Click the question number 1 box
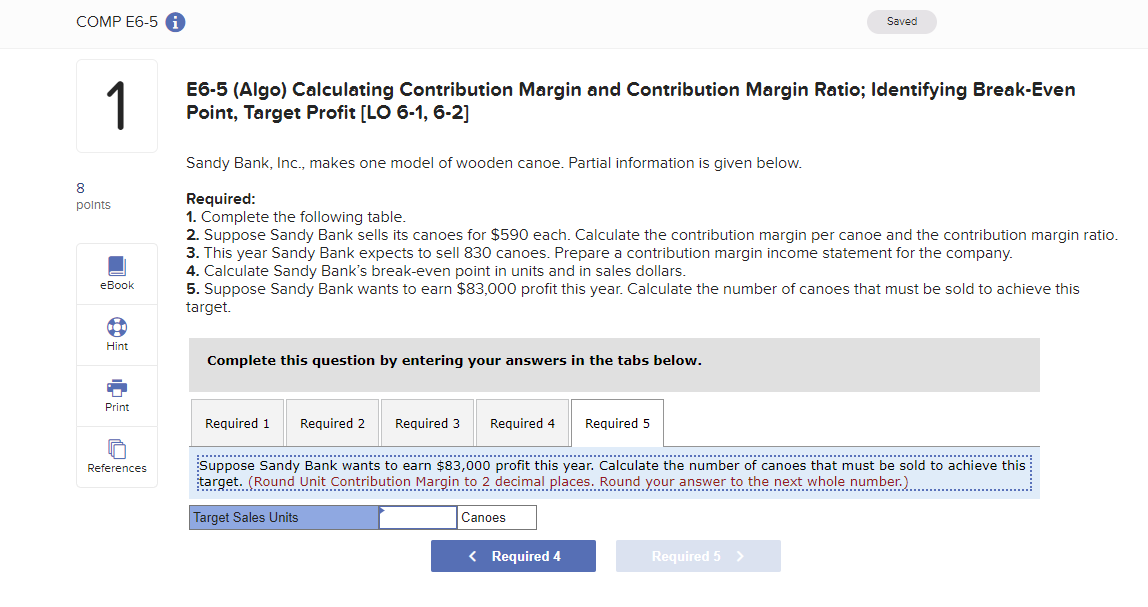The height and width of the screenshot is (607, 1148). (x=117, y=105)
